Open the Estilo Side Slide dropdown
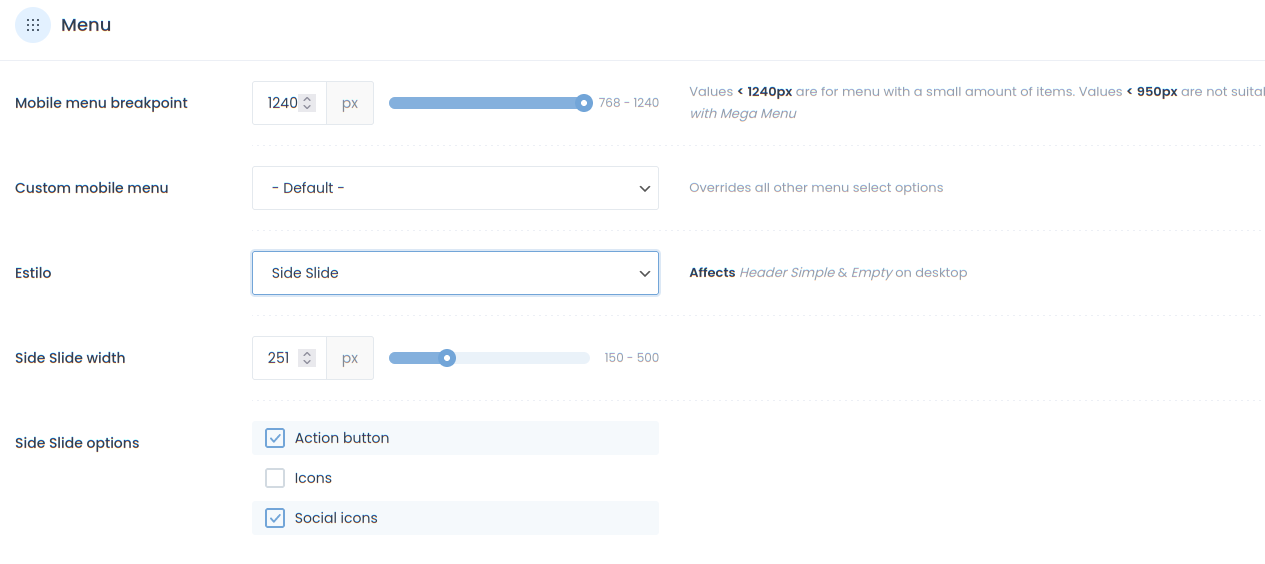1265x564 pixels. [x=455, y=273]
